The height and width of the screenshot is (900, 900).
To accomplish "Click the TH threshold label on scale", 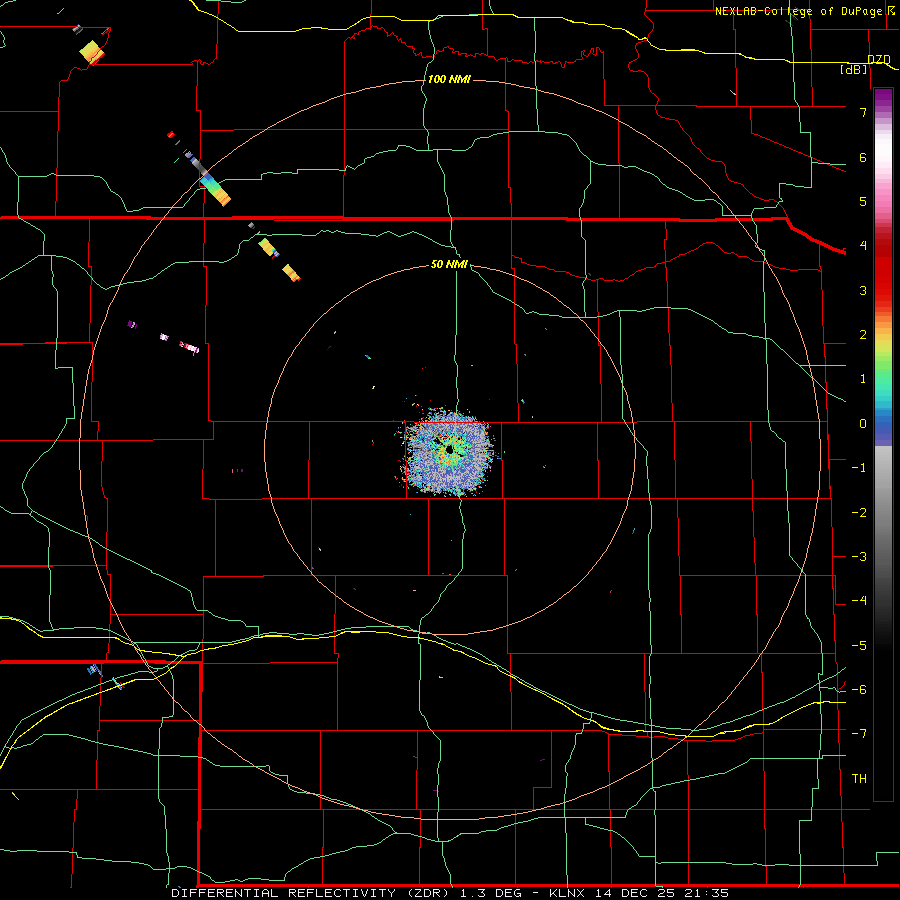I will click(x=859, y=779).
